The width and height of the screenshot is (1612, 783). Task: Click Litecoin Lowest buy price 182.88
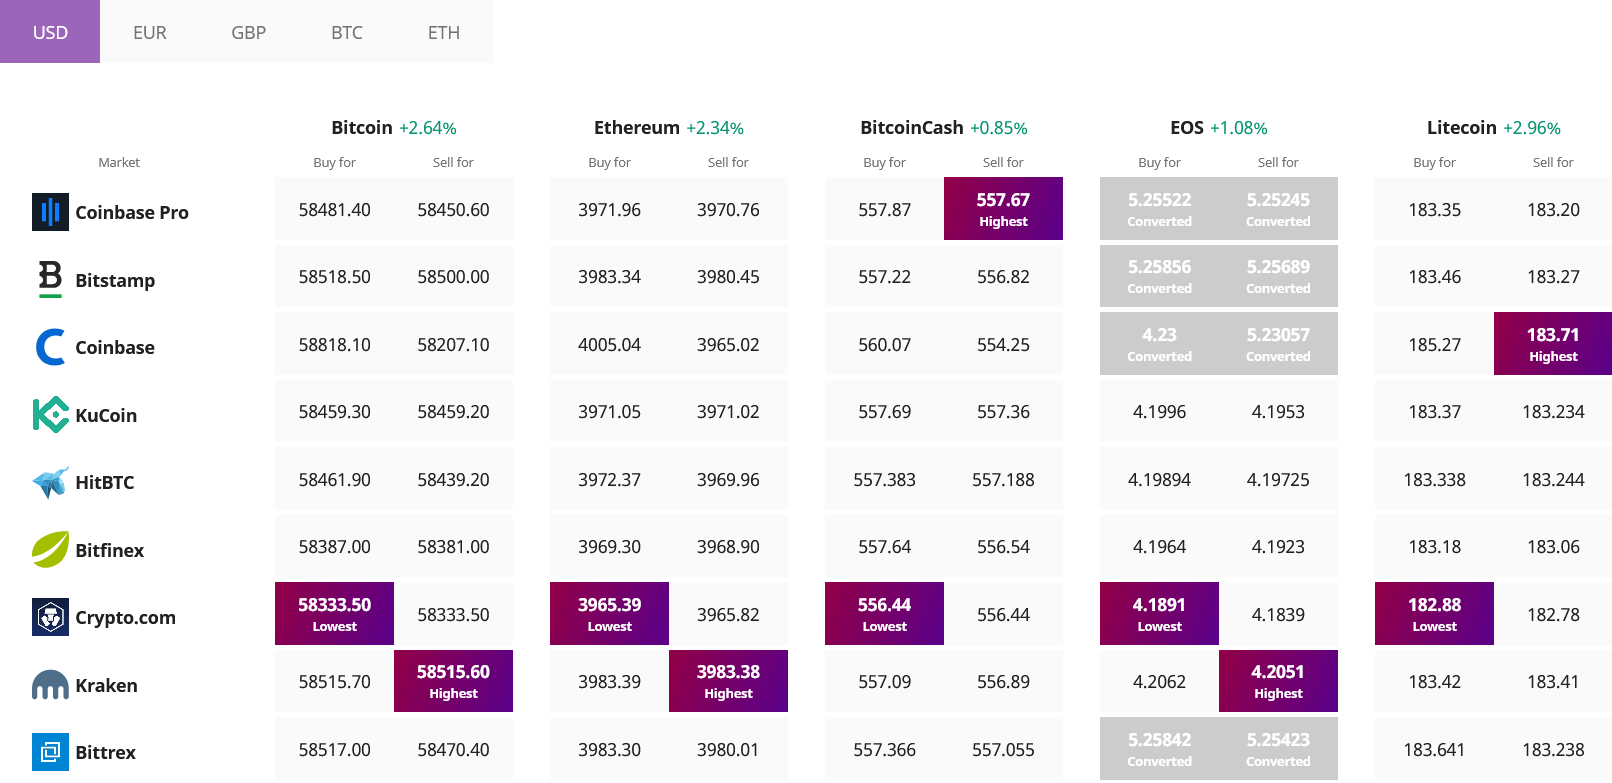tap(1434, 613)
